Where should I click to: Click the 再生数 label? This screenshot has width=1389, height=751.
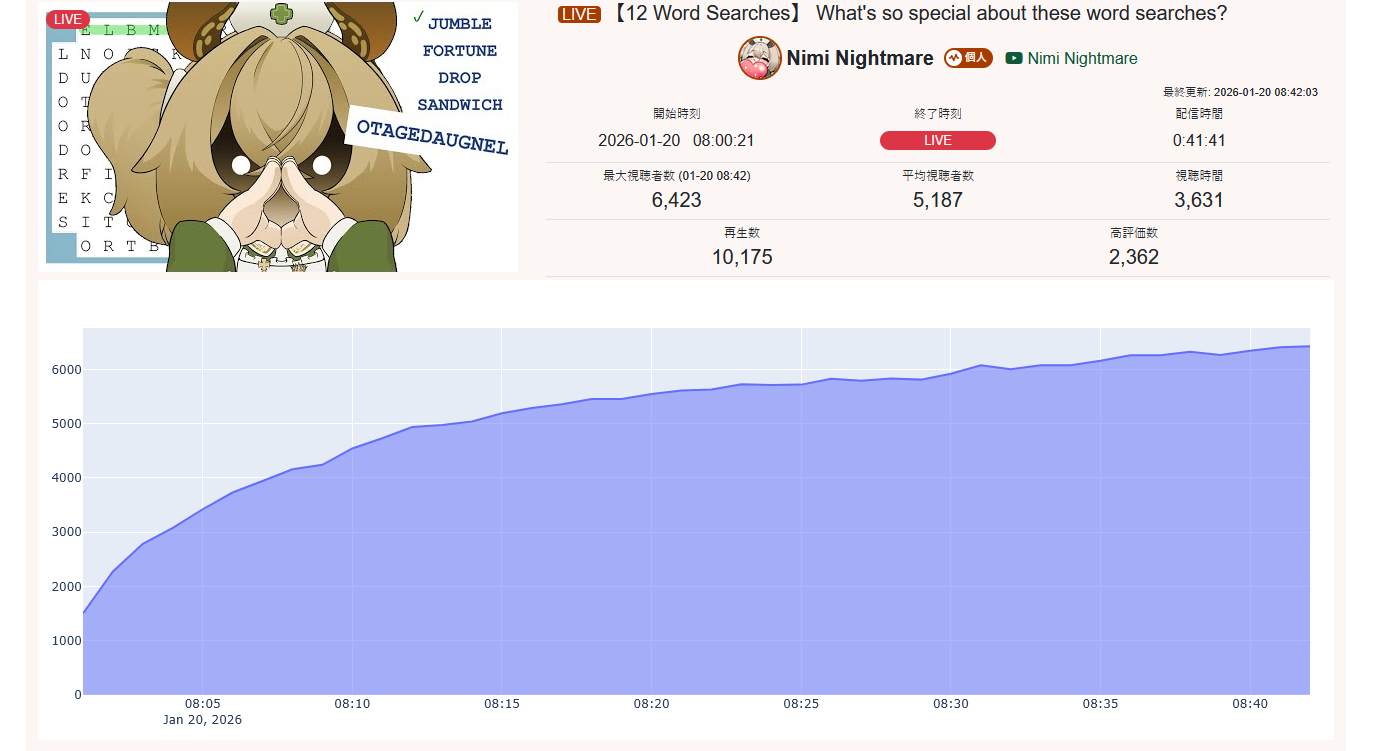pos(742,233)
